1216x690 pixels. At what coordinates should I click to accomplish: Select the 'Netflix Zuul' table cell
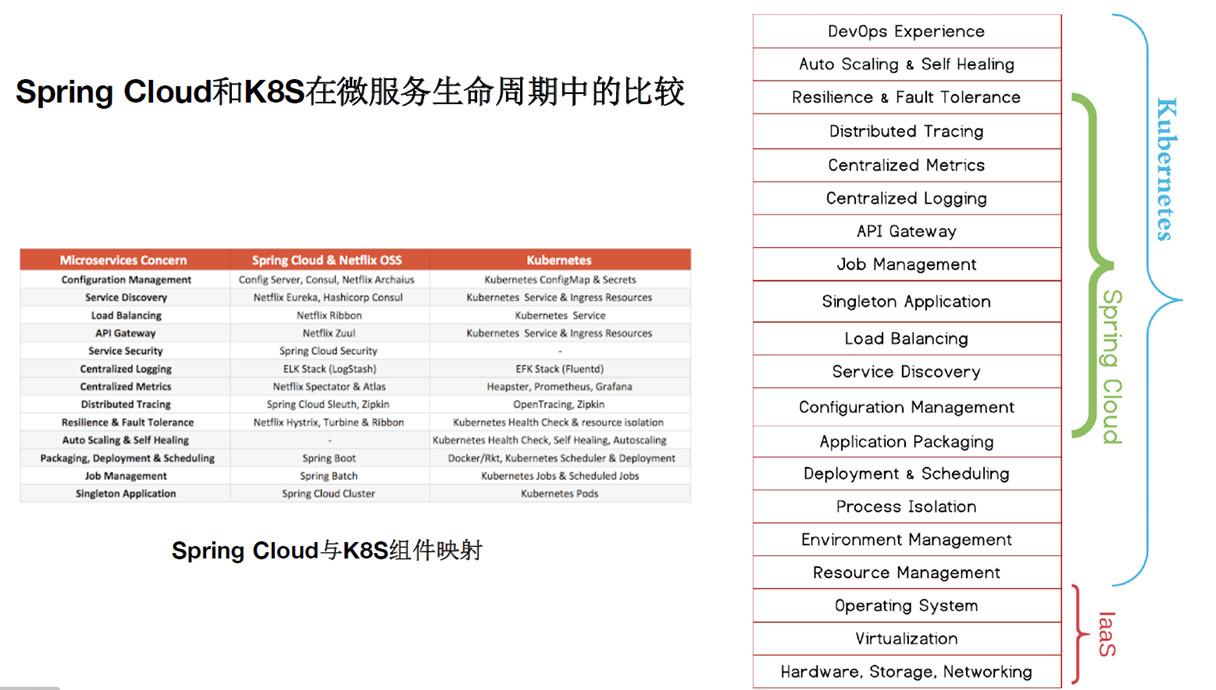click(x=329, y=333)
